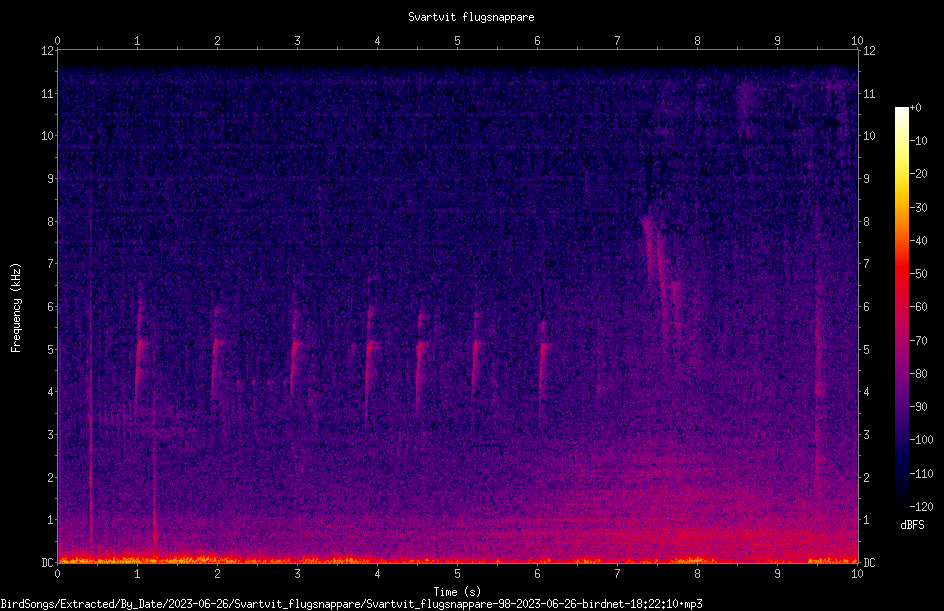Click the "Svartvit flugsnappare" chart title
Viewport: 944px width, 611px height.
click(471, 17)
